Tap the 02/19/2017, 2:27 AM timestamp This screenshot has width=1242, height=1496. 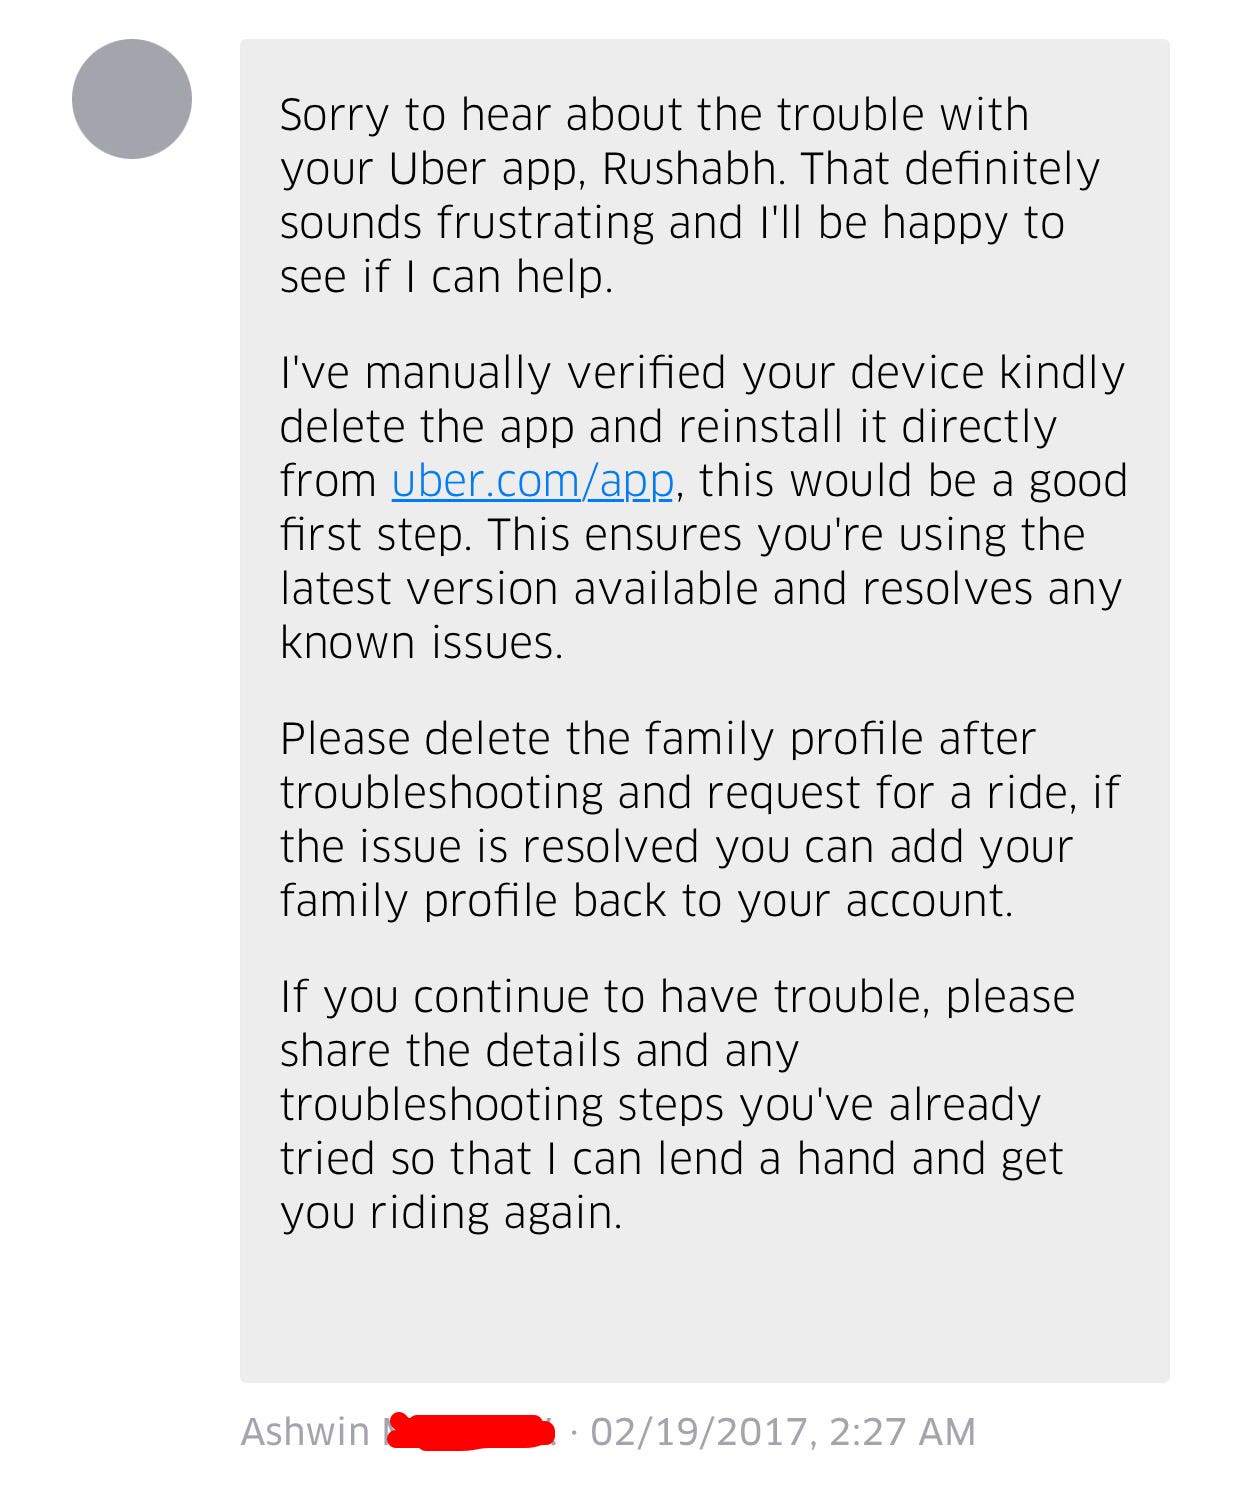pos(783,1432)
